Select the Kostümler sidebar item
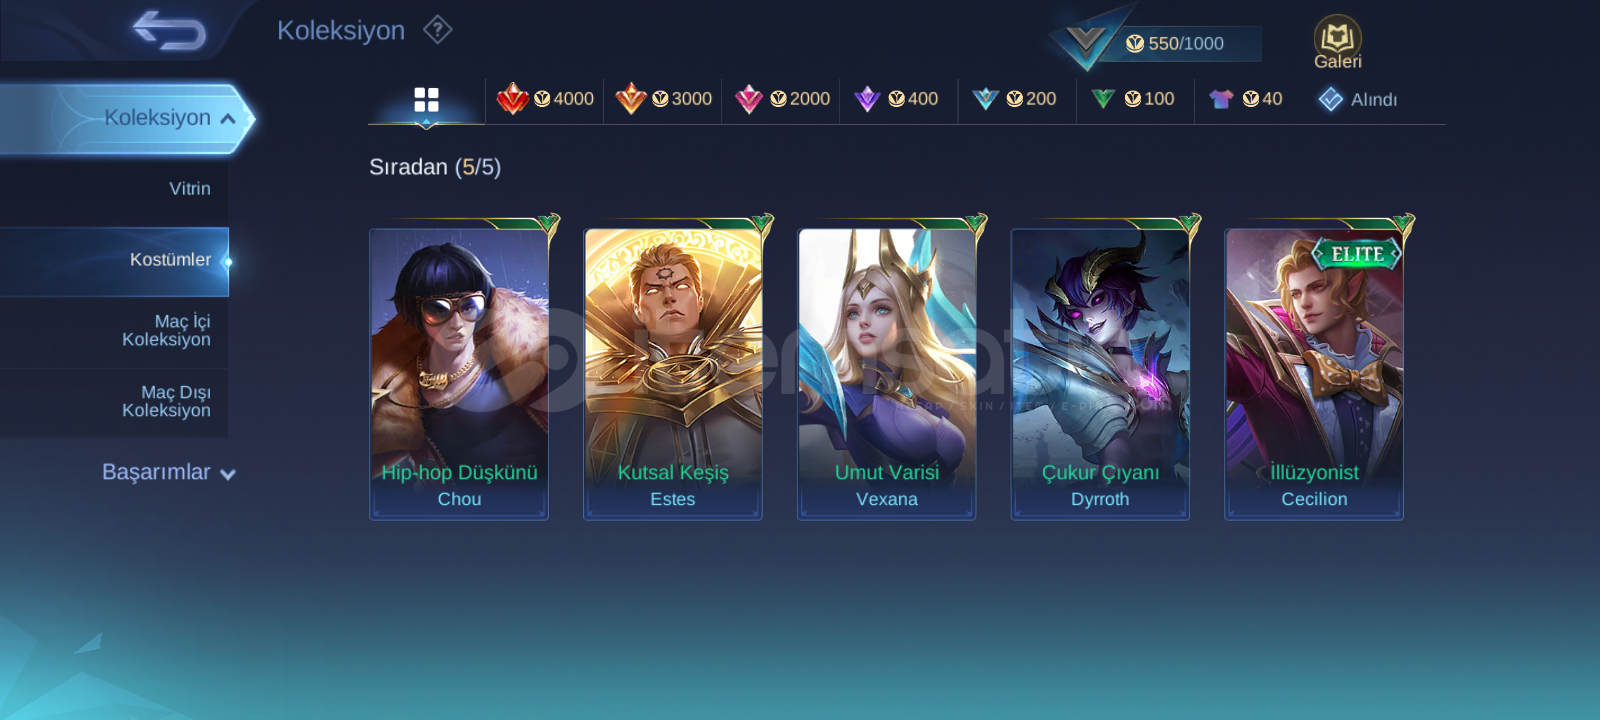 (114, 261)
